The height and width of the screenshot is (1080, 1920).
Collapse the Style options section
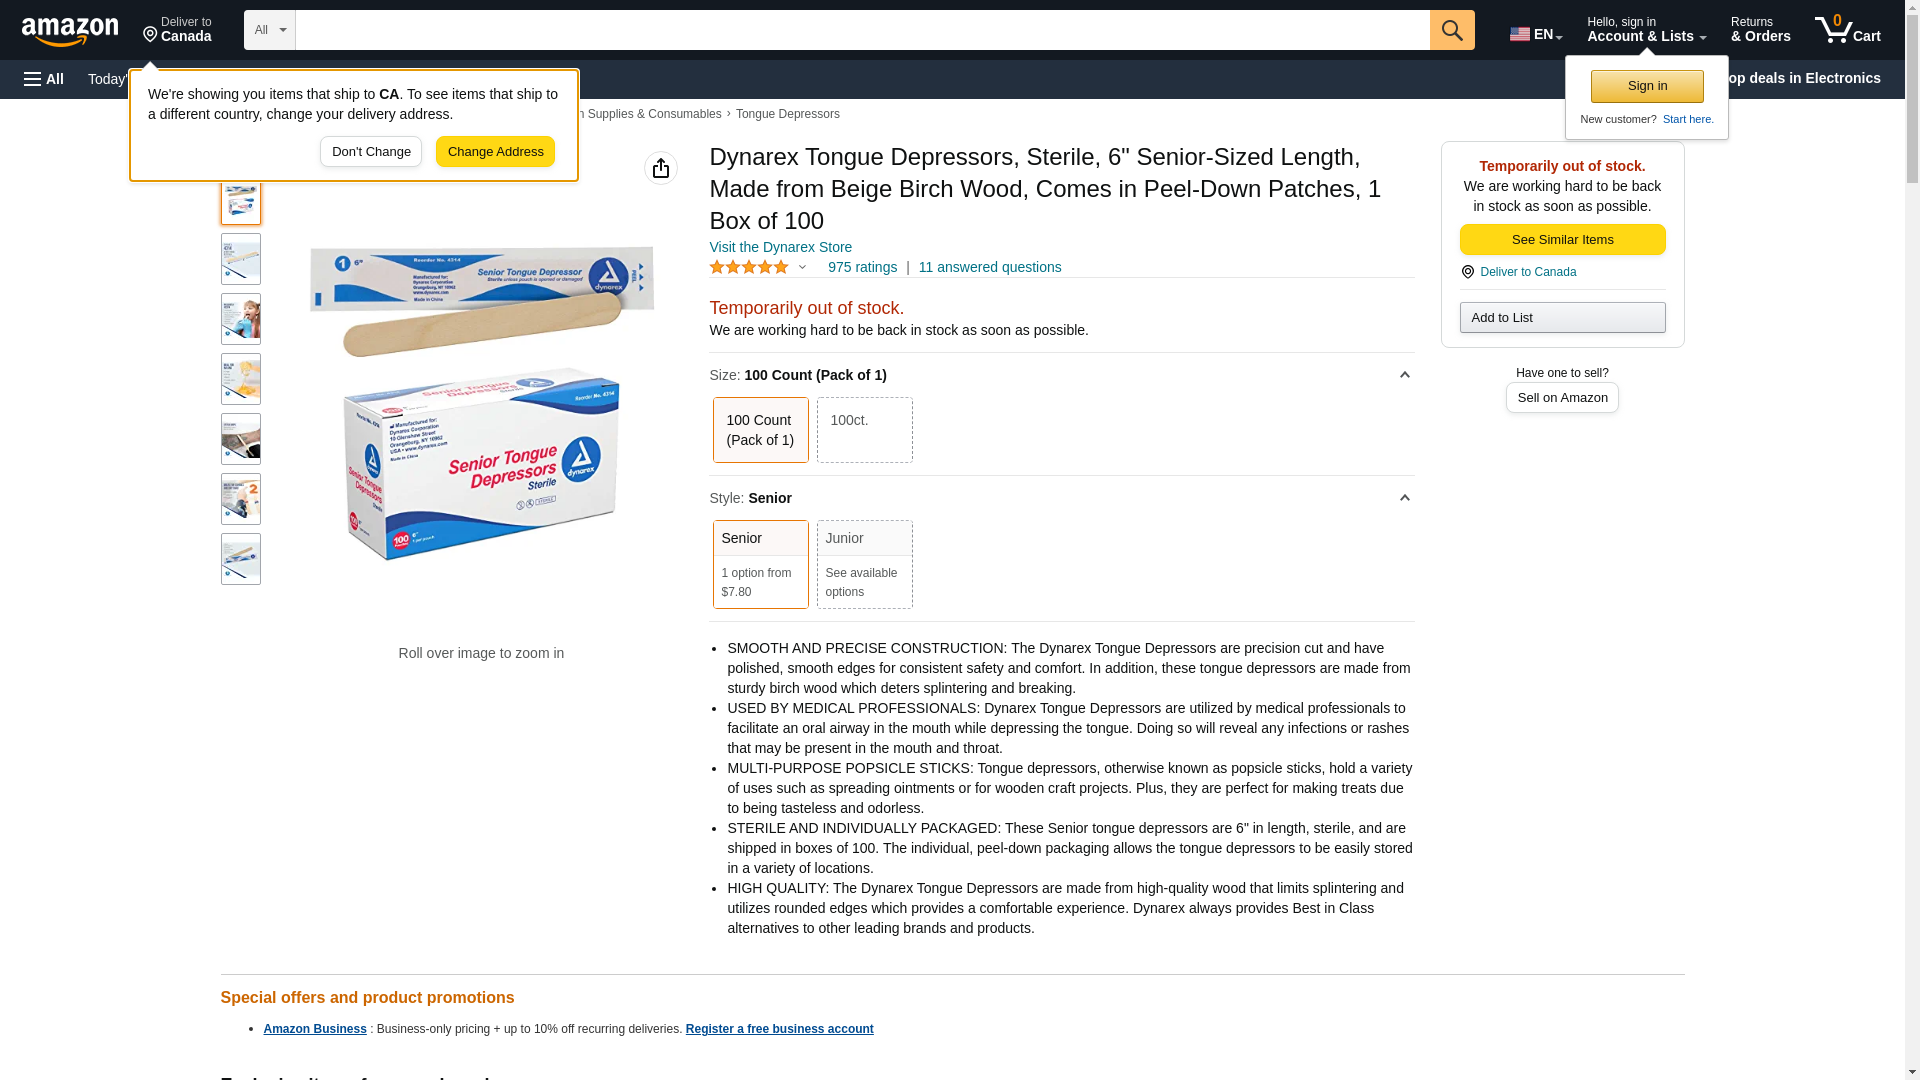1404,498
